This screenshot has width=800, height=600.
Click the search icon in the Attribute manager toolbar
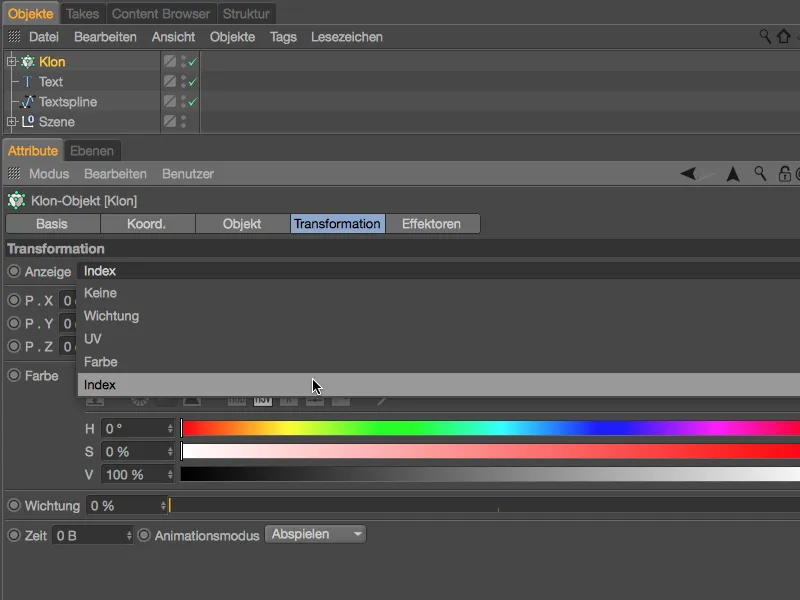point(758,173)
